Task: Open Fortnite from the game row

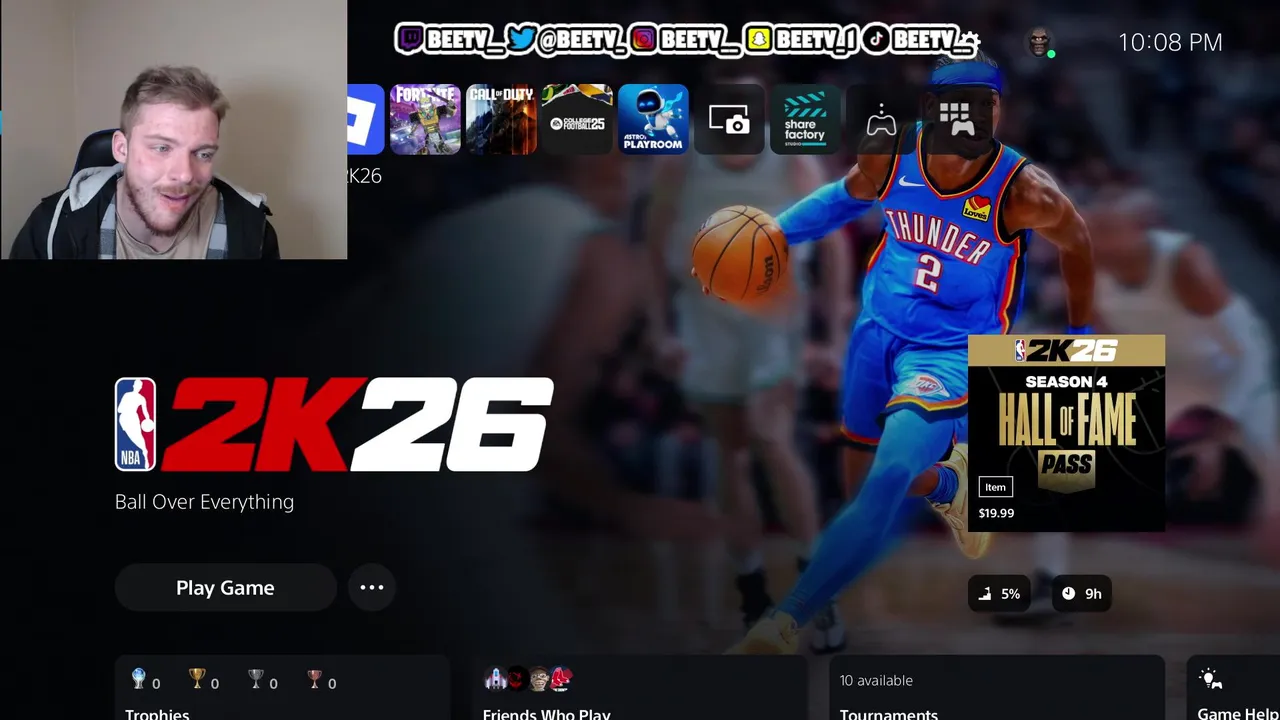Action: click(425, 119)
